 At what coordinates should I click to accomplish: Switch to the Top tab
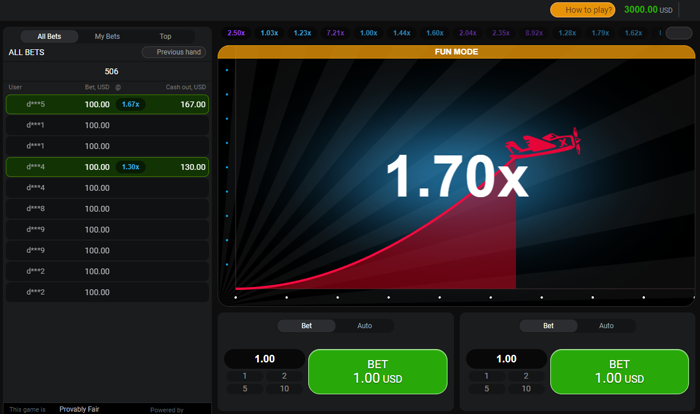click(165, 36)
